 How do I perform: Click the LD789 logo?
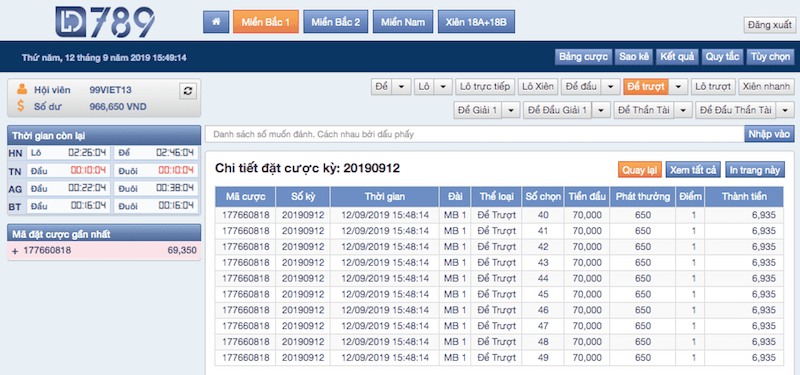[x=105, y=22]
